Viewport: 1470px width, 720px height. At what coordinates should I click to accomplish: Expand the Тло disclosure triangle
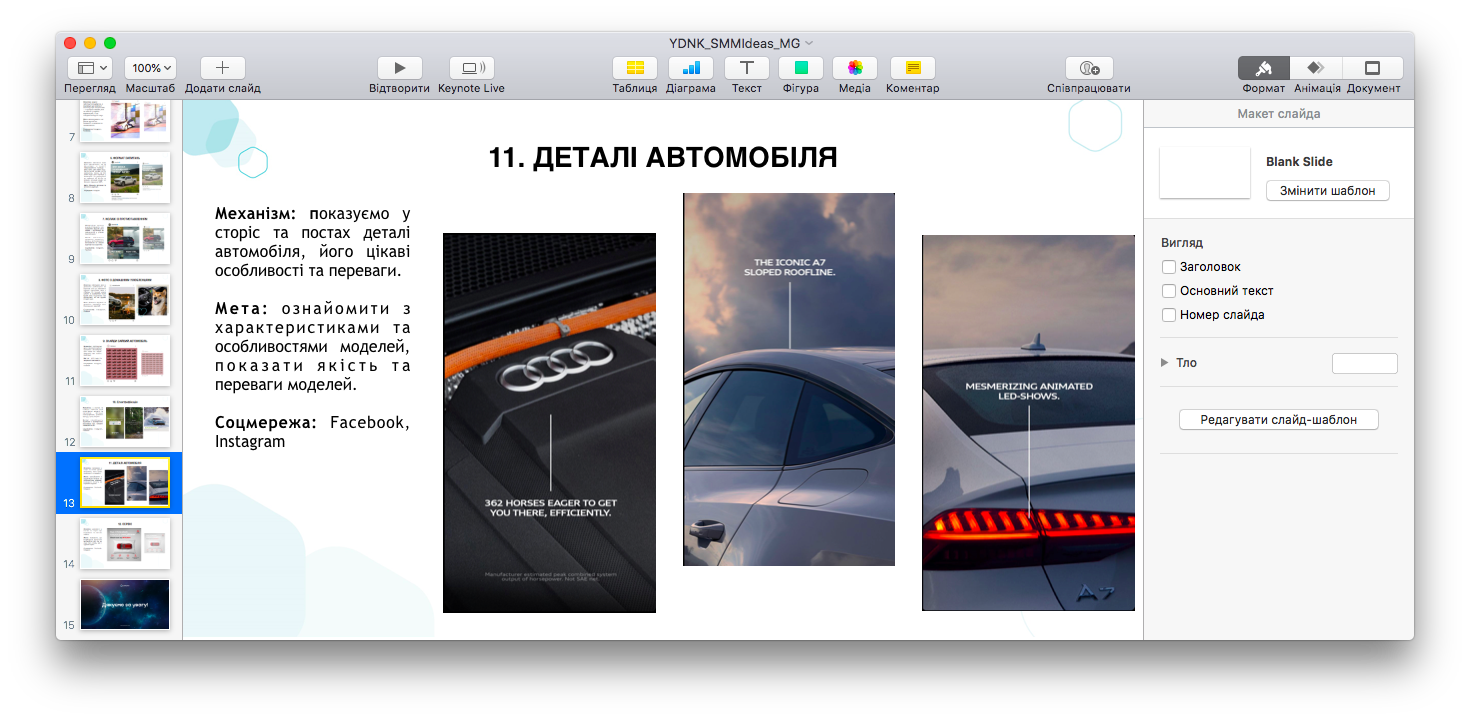pyautogui.click(x=1164, y=363)
